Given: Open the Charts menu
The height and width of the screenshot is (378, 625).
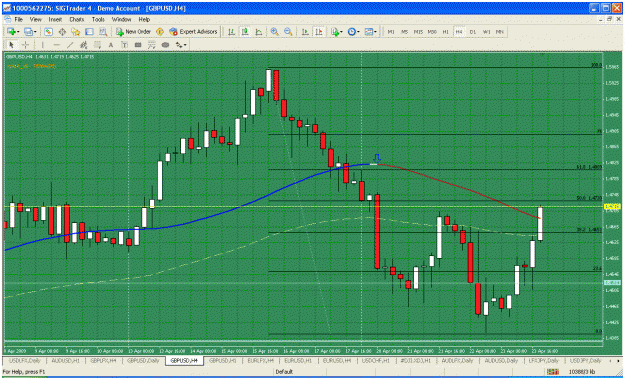Looking at the screenshot, I should point(77,19).
